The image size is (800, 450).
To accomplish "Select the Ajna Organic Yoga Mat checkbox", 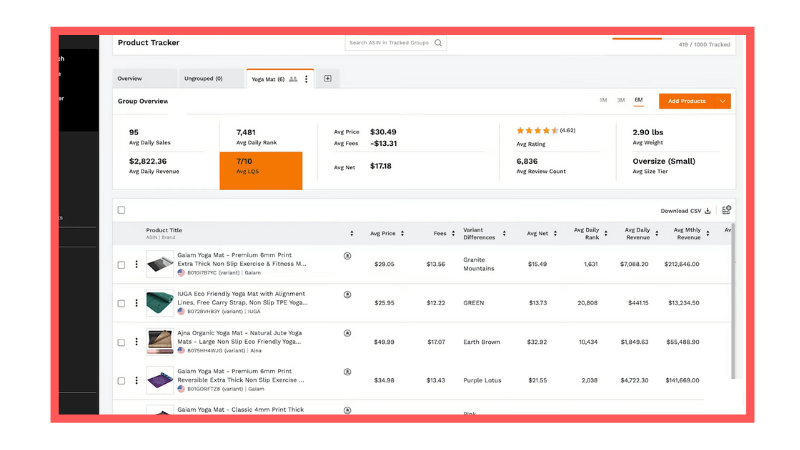I will tap(122, 341).
